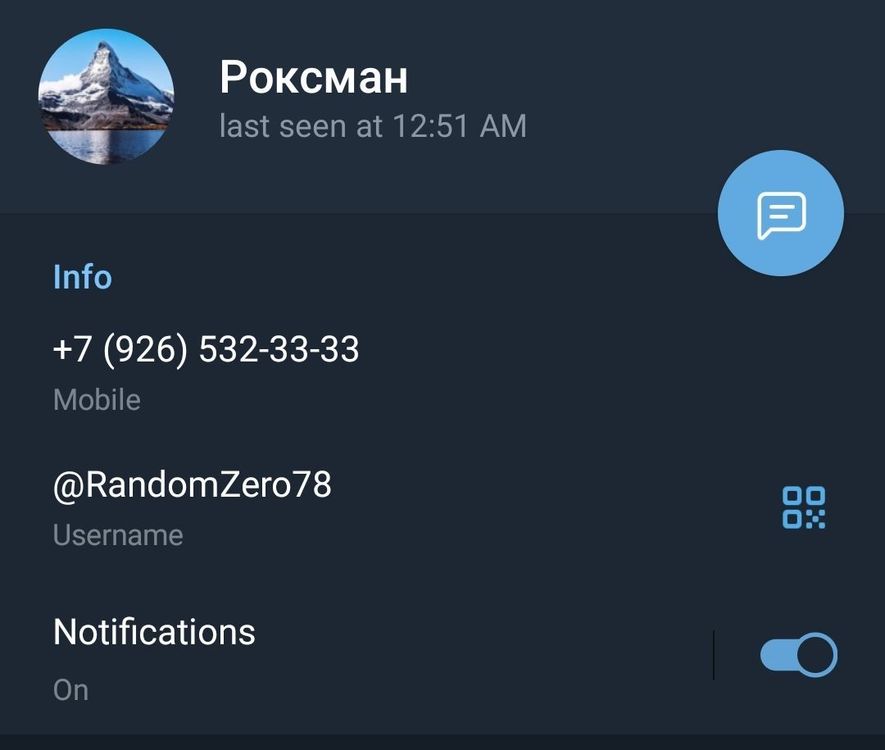Click the lake reflection in the avatar image
Screen dimensions: 885x750
(x=106, y=145)
